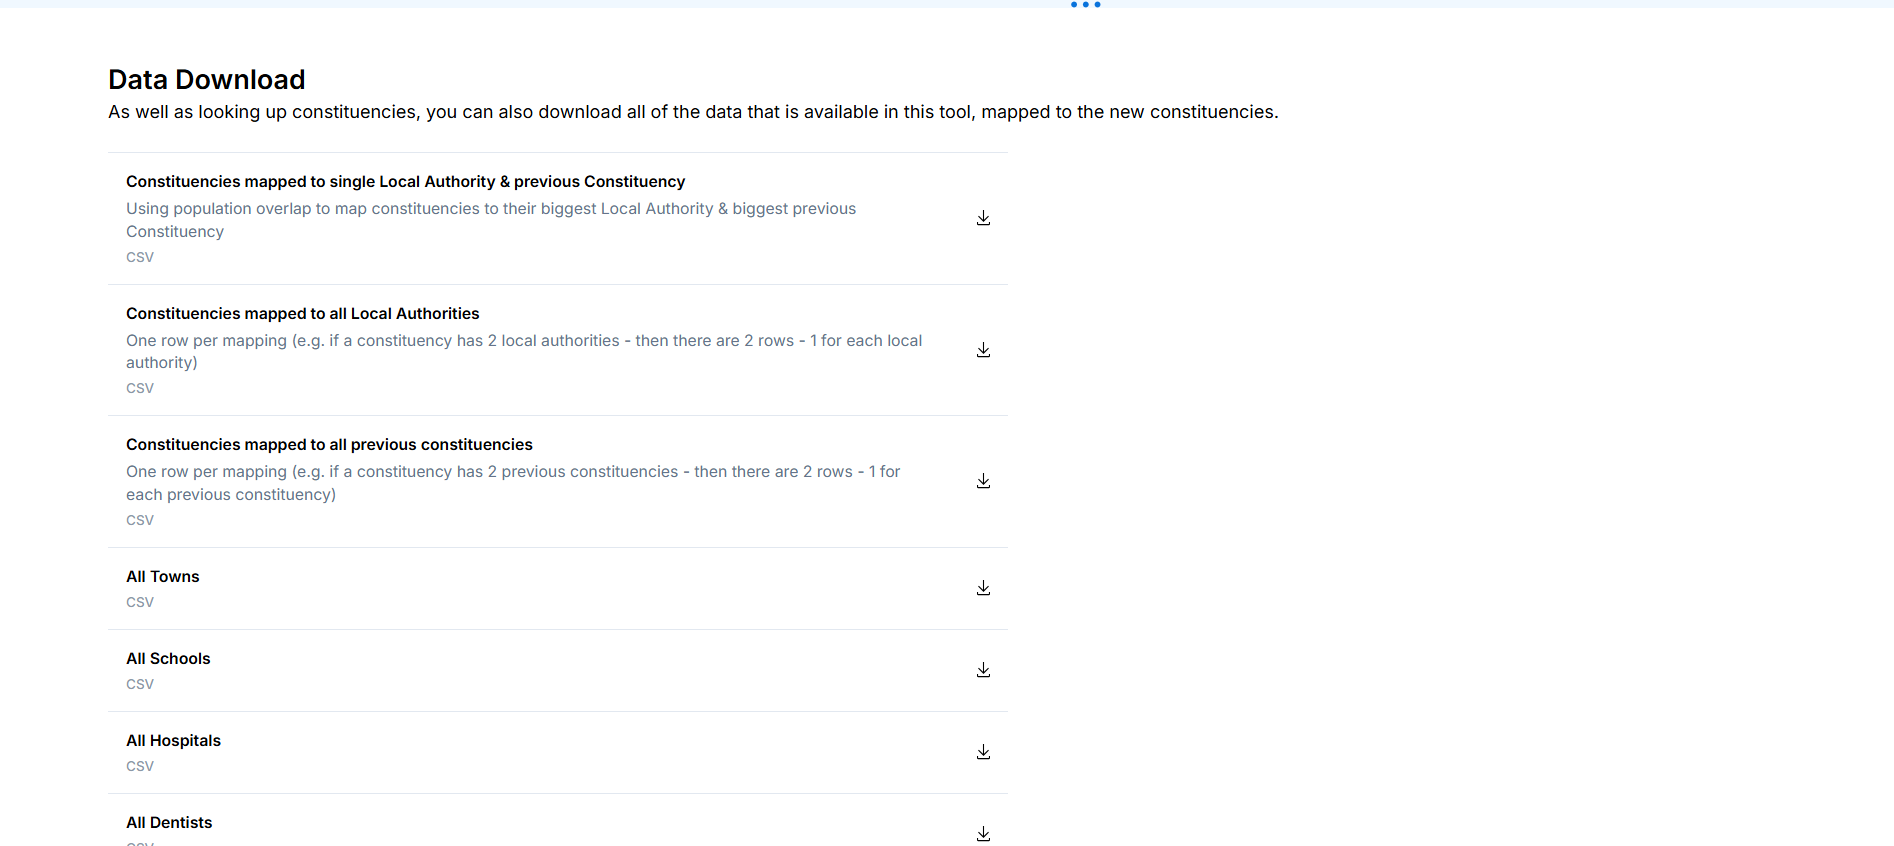1894x846 pixels.
Task: Click the 'Data Download' page heading
Action: tap(207, 80)
